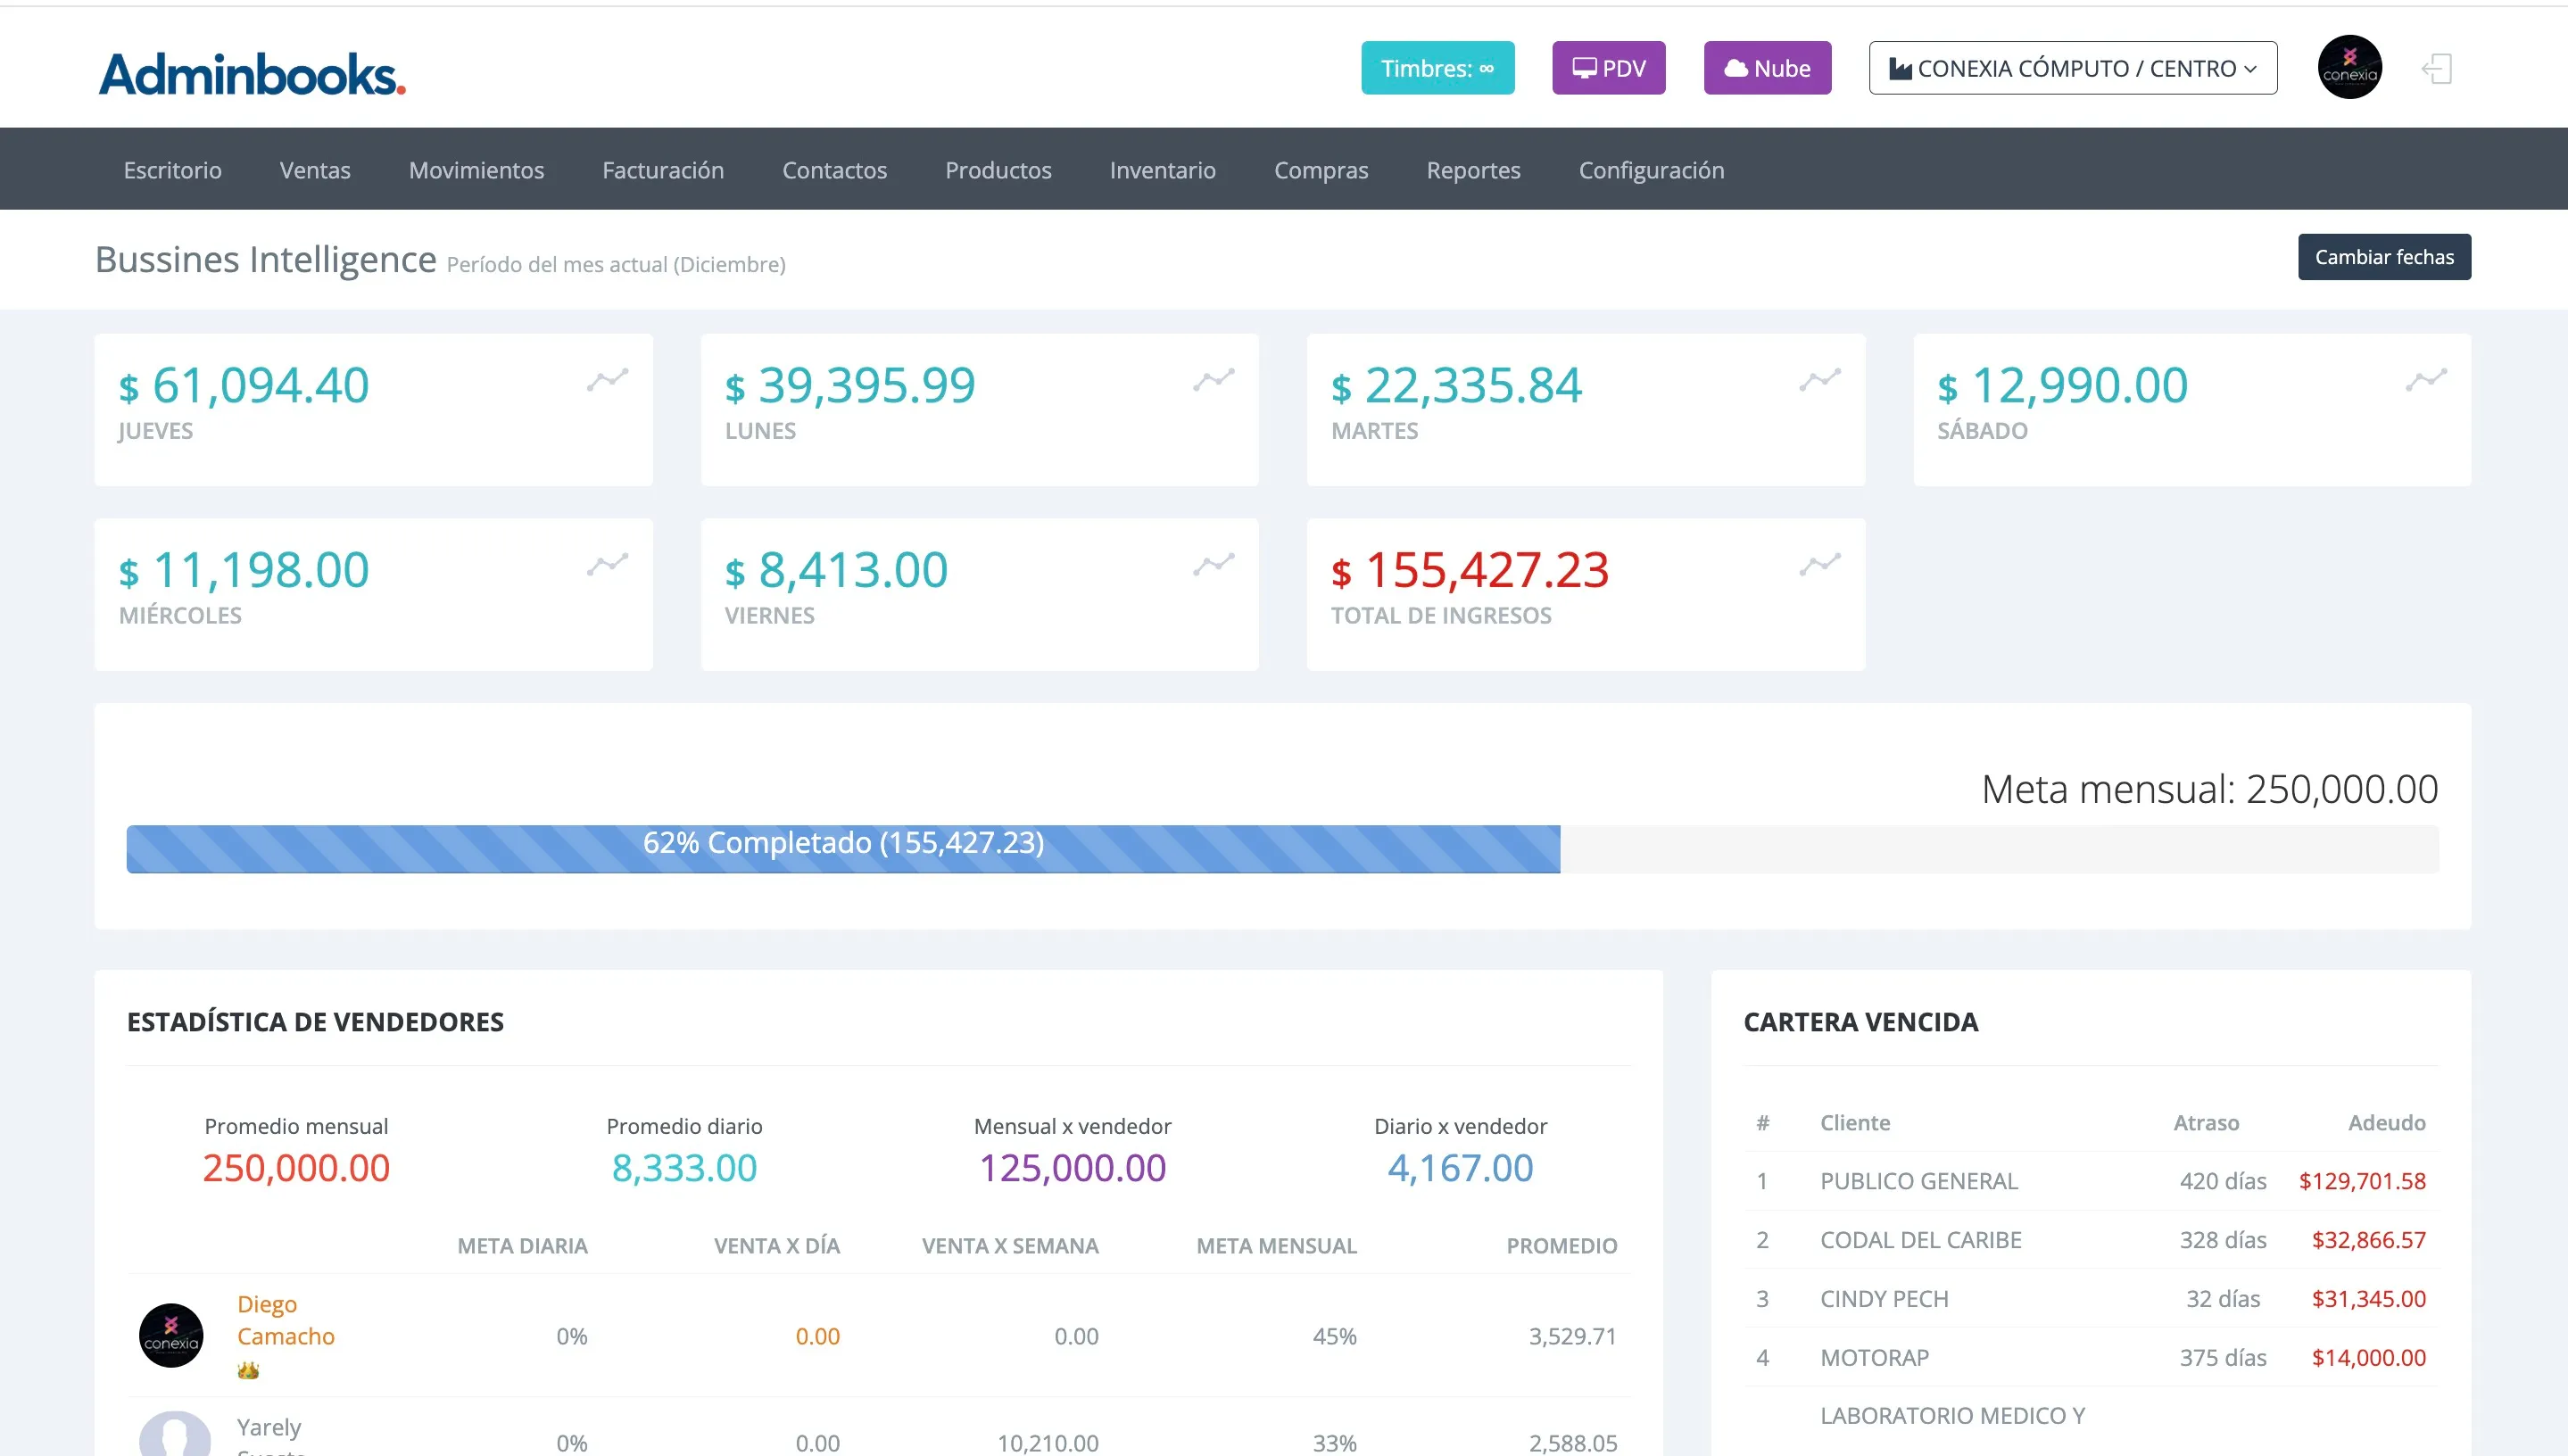Click the purple PDV button
The width and height of the screenshot is (2568, 1456).
[1608, 68]
